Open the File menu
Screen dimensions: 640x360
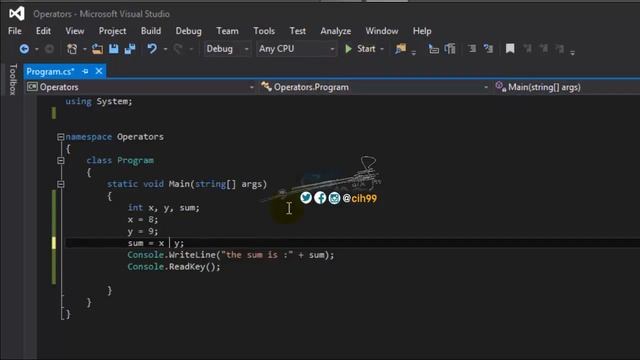(x=15, y=31)
